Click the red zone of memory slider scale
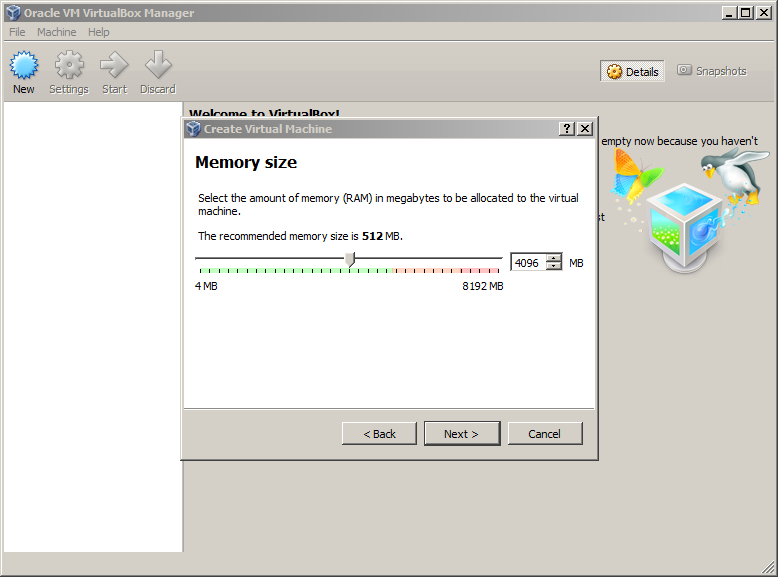This screenshot has width=778, height=577. 481,271
